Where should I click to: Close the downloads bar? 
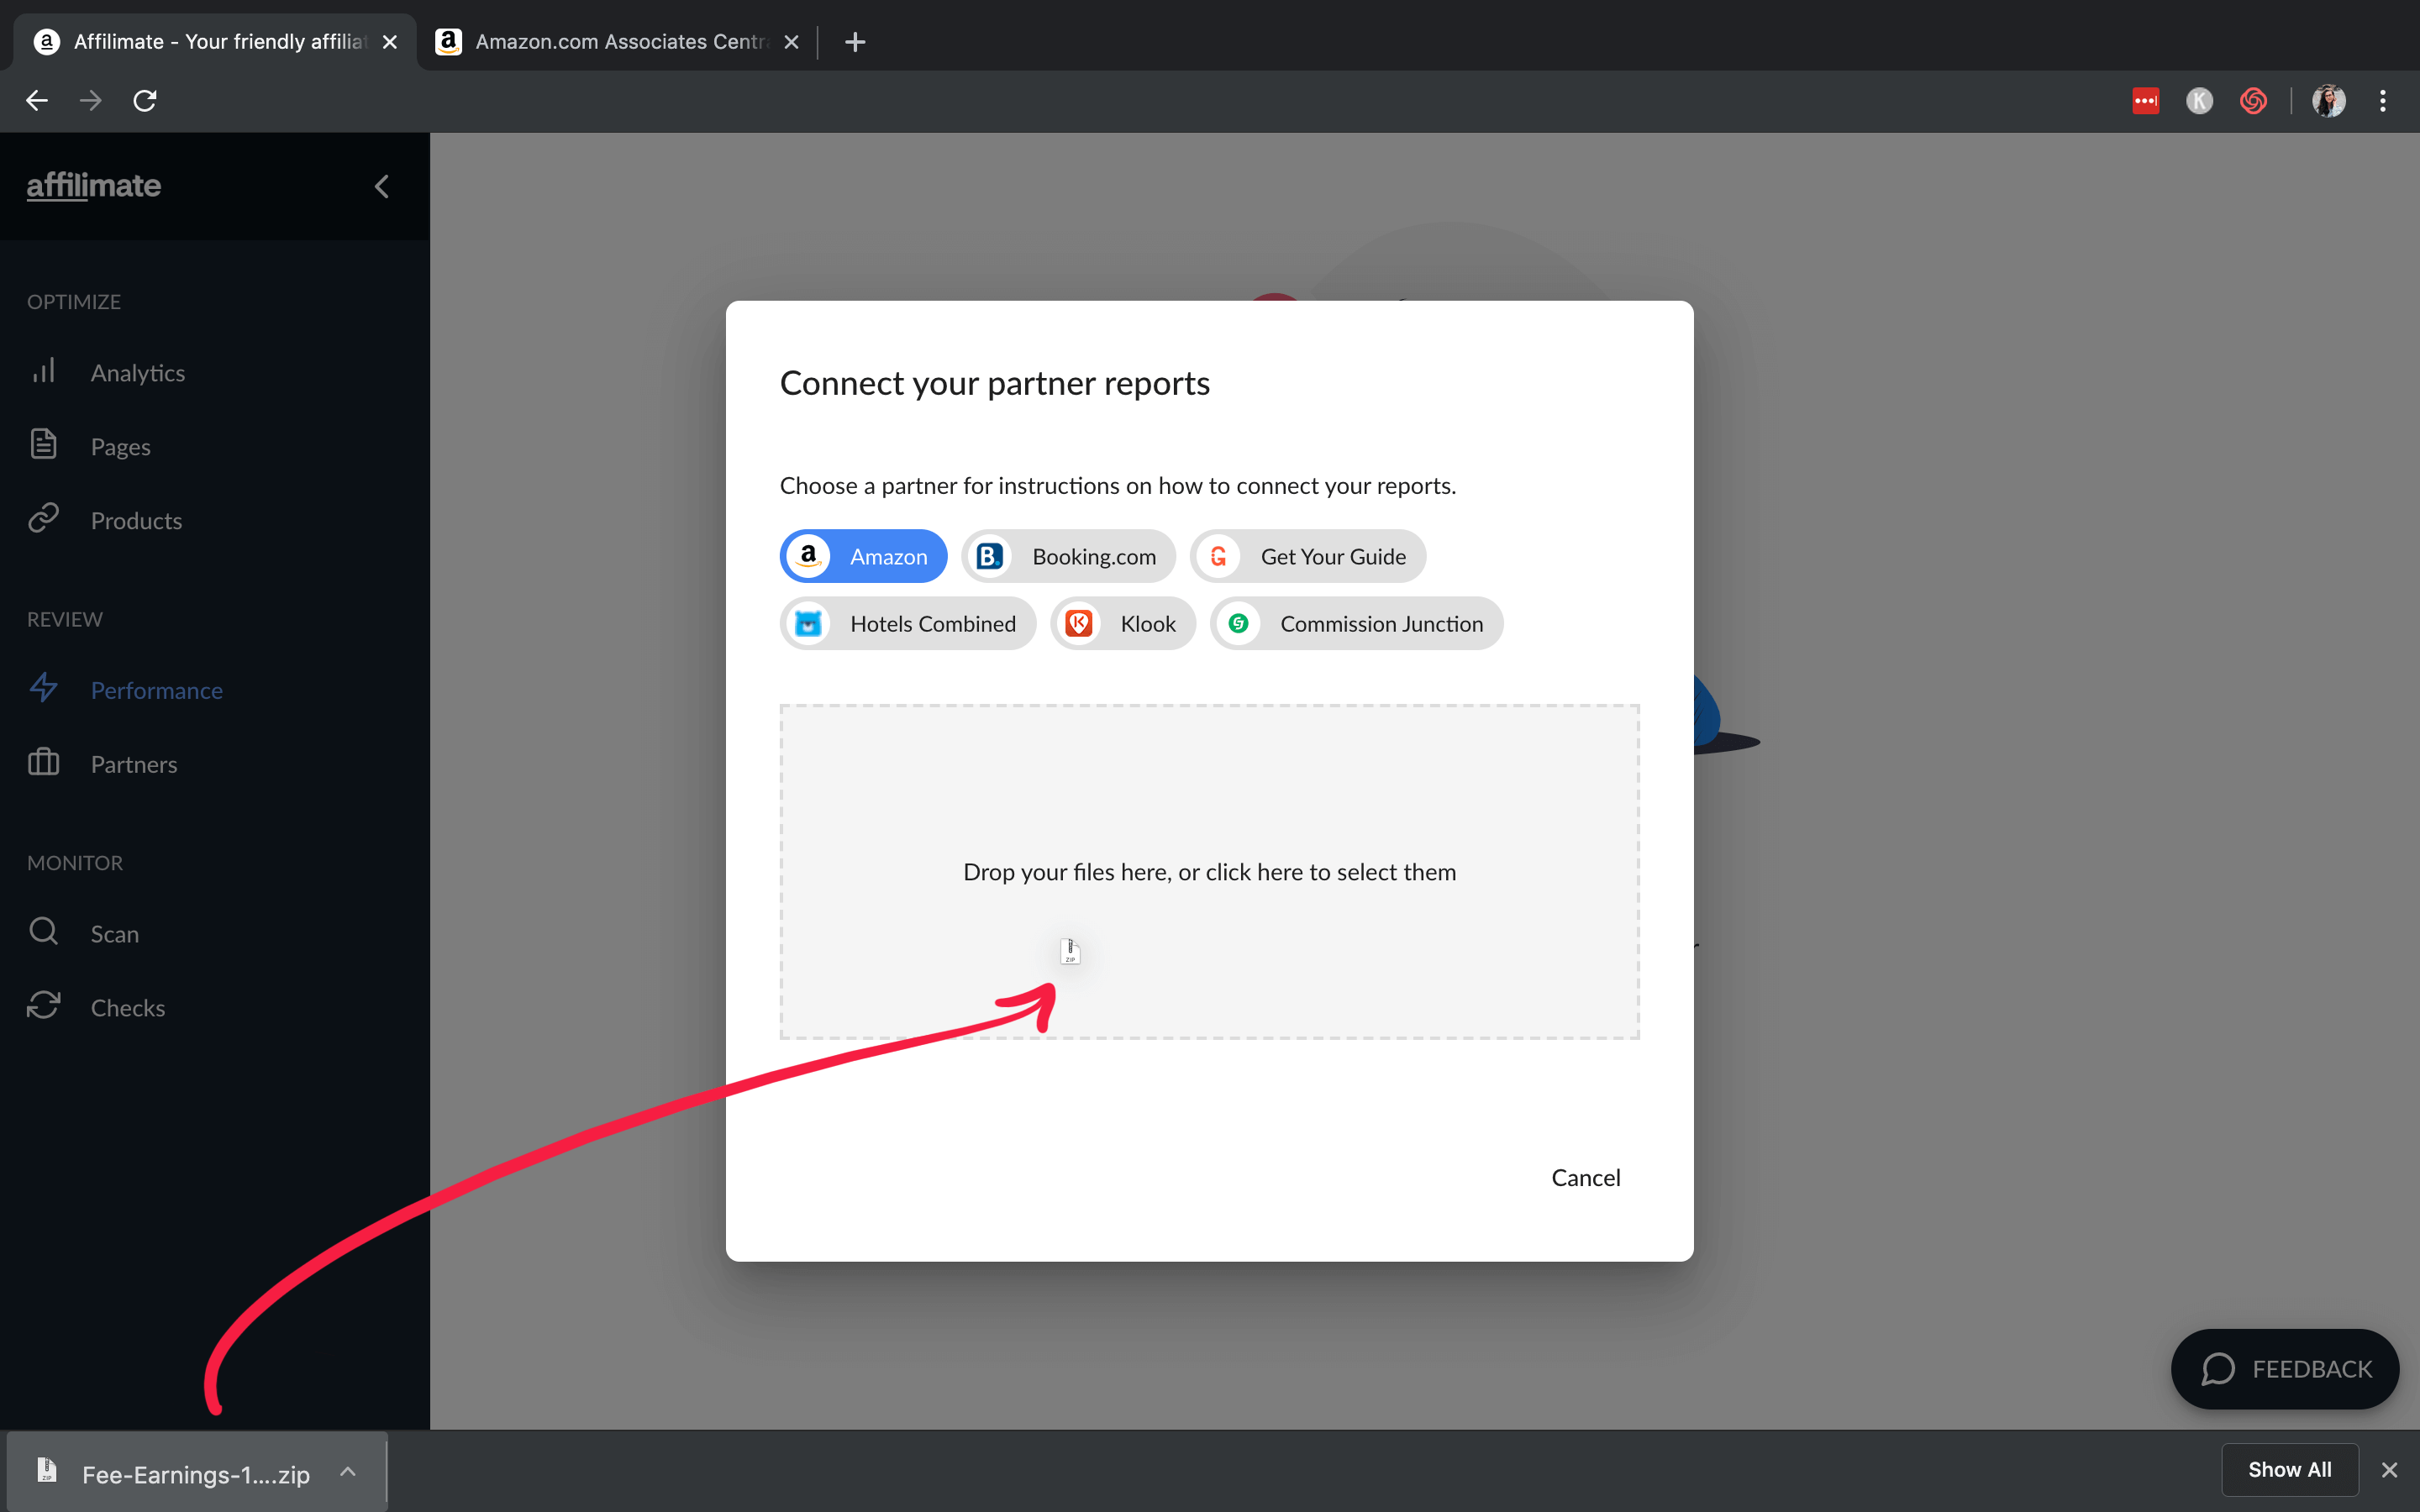pos(2389,1469)
